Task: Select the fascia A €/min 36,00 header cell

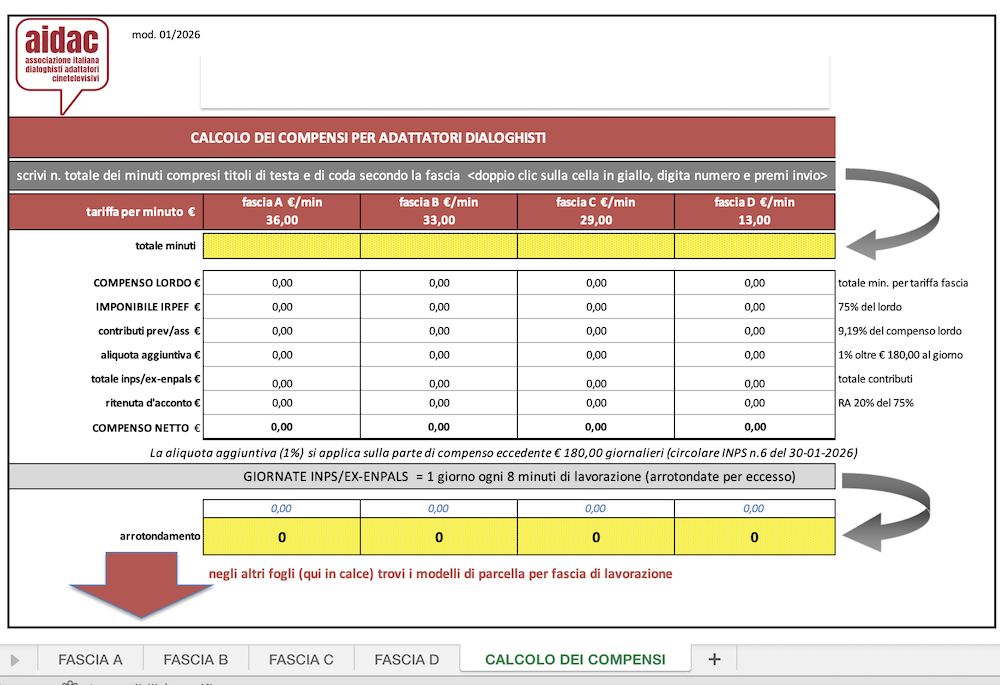Action: 282,212
